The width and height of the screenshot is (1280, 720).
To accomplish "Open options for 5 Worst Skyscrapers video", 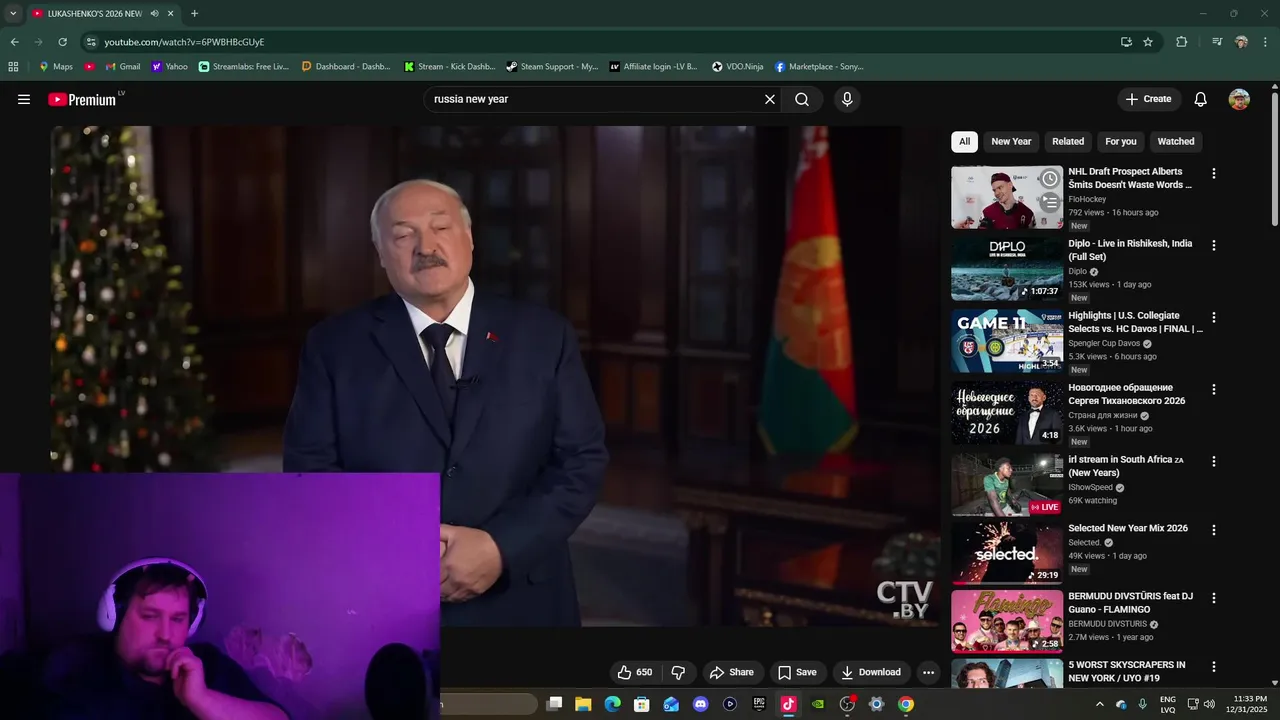I will coord(1214,666).
